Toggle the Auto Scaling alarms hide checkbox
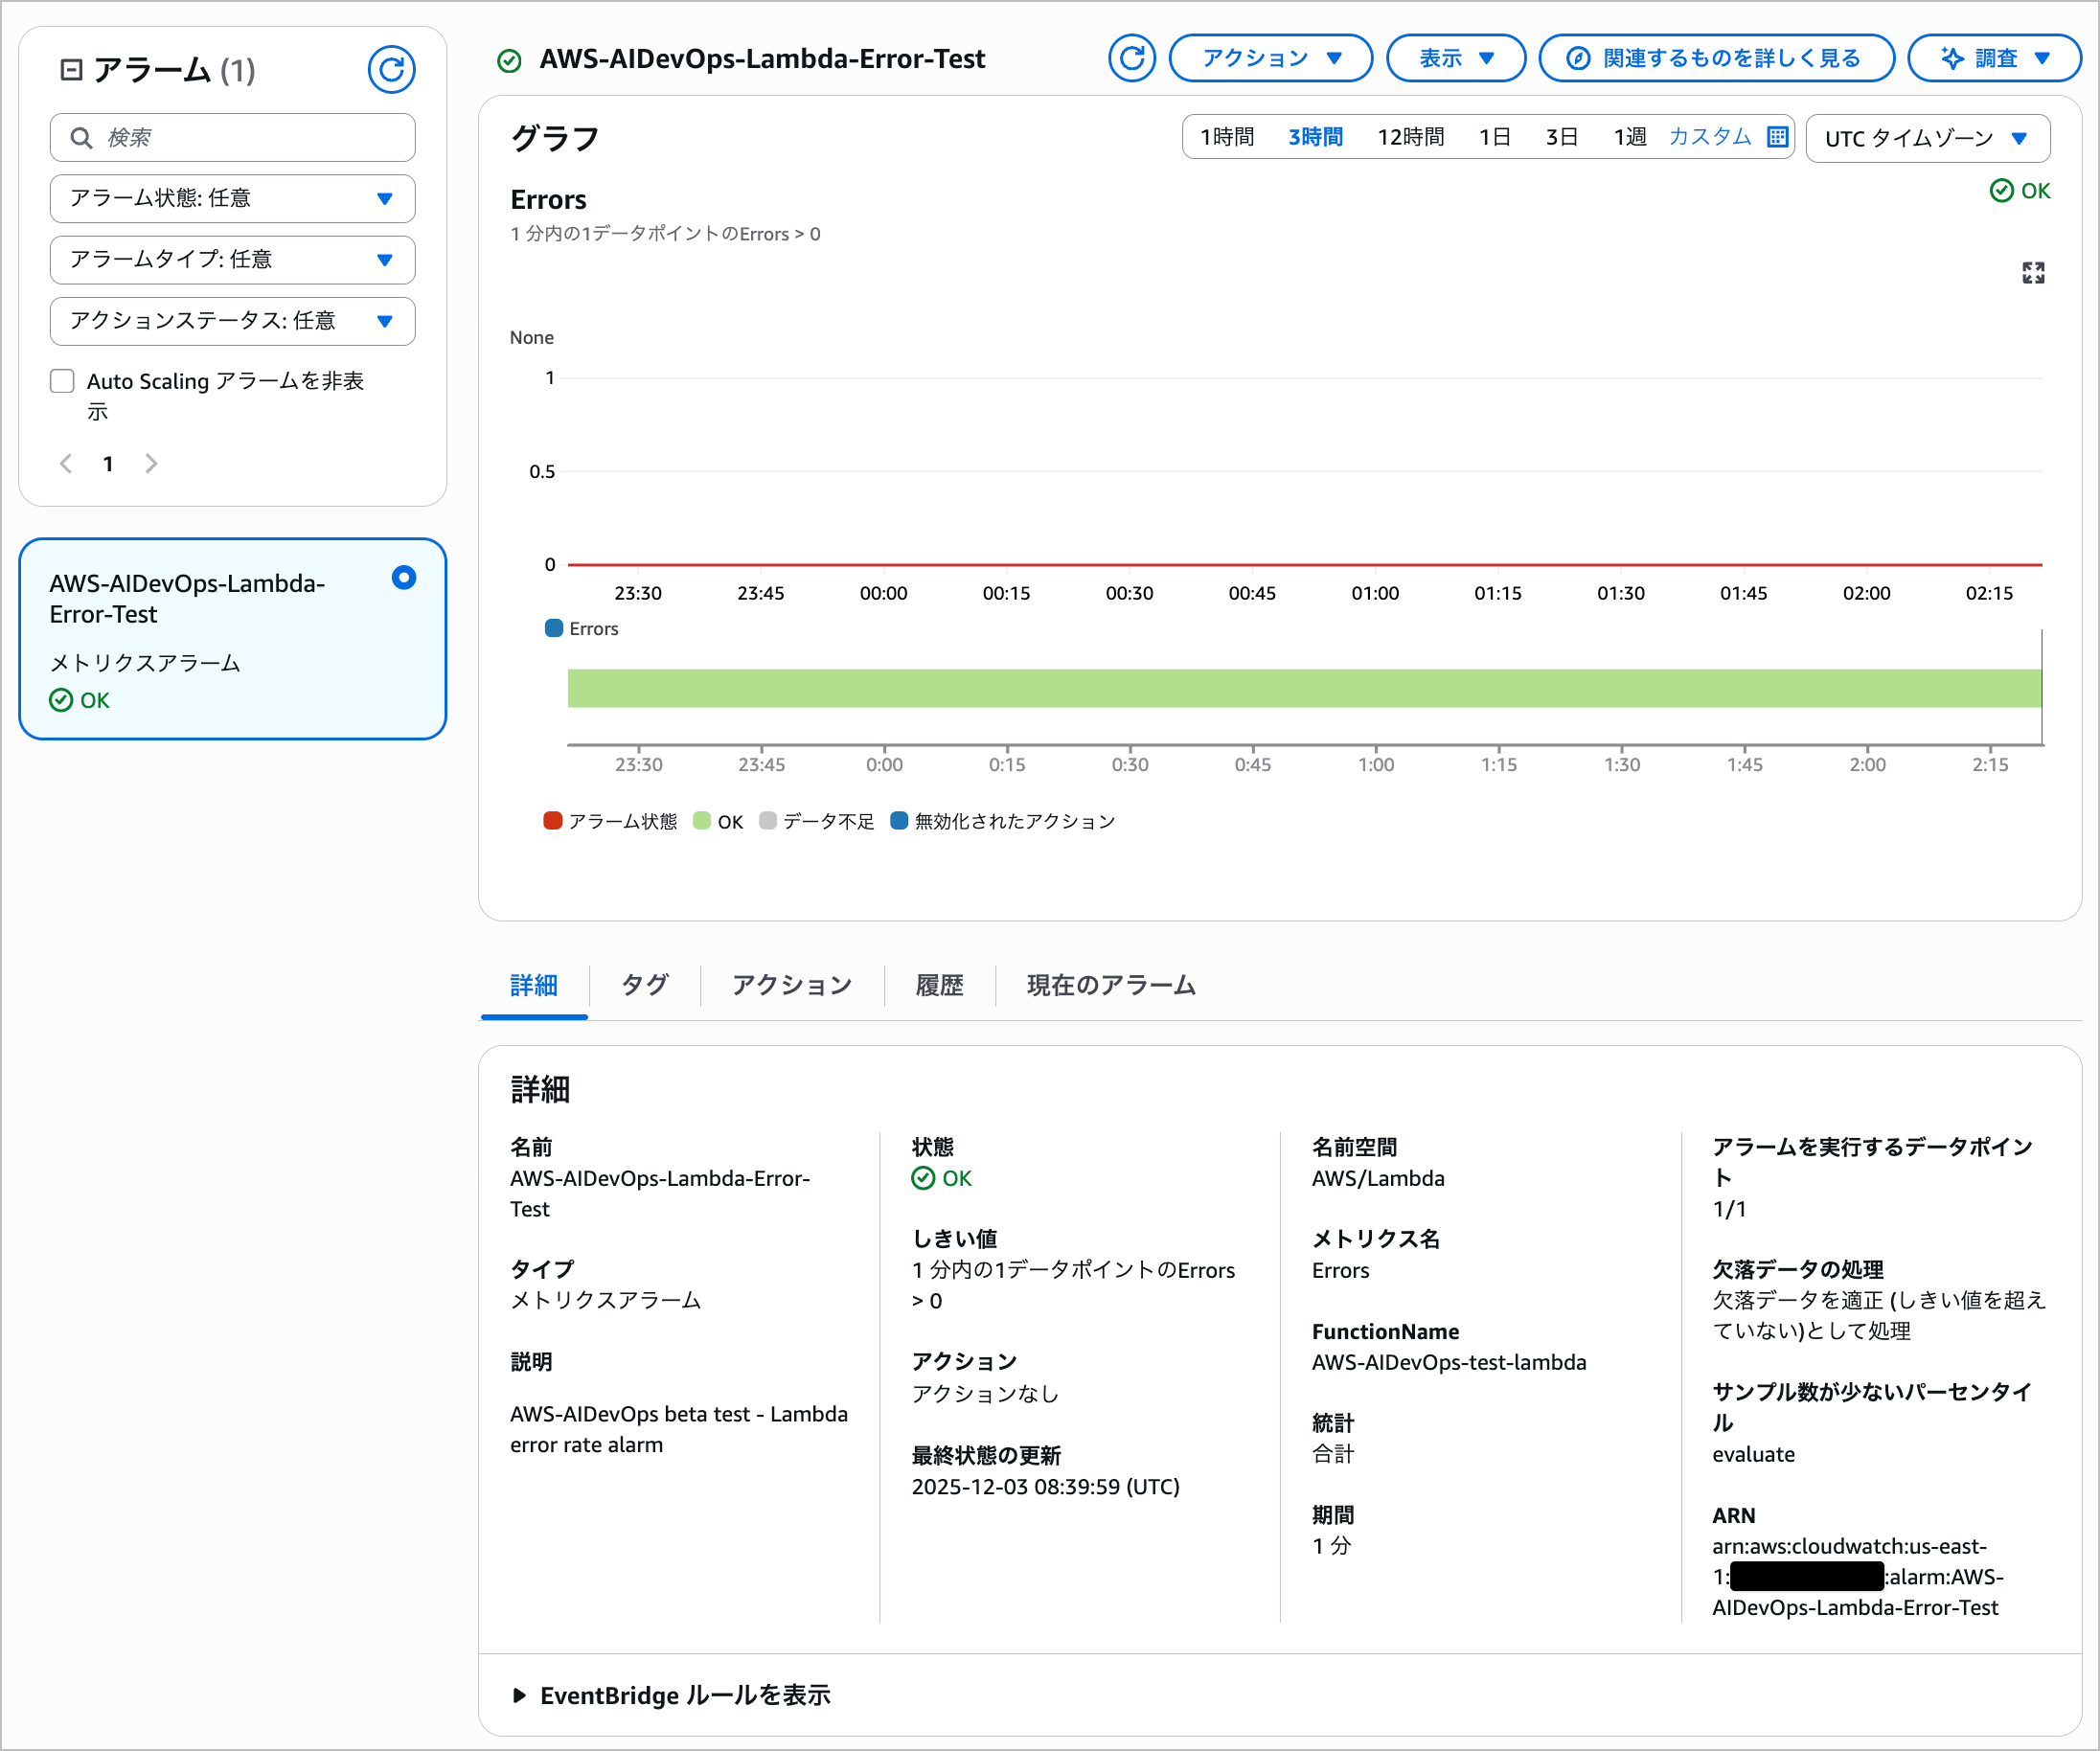This screenshot has width=2100, height=1751. [x=62, y=381]
